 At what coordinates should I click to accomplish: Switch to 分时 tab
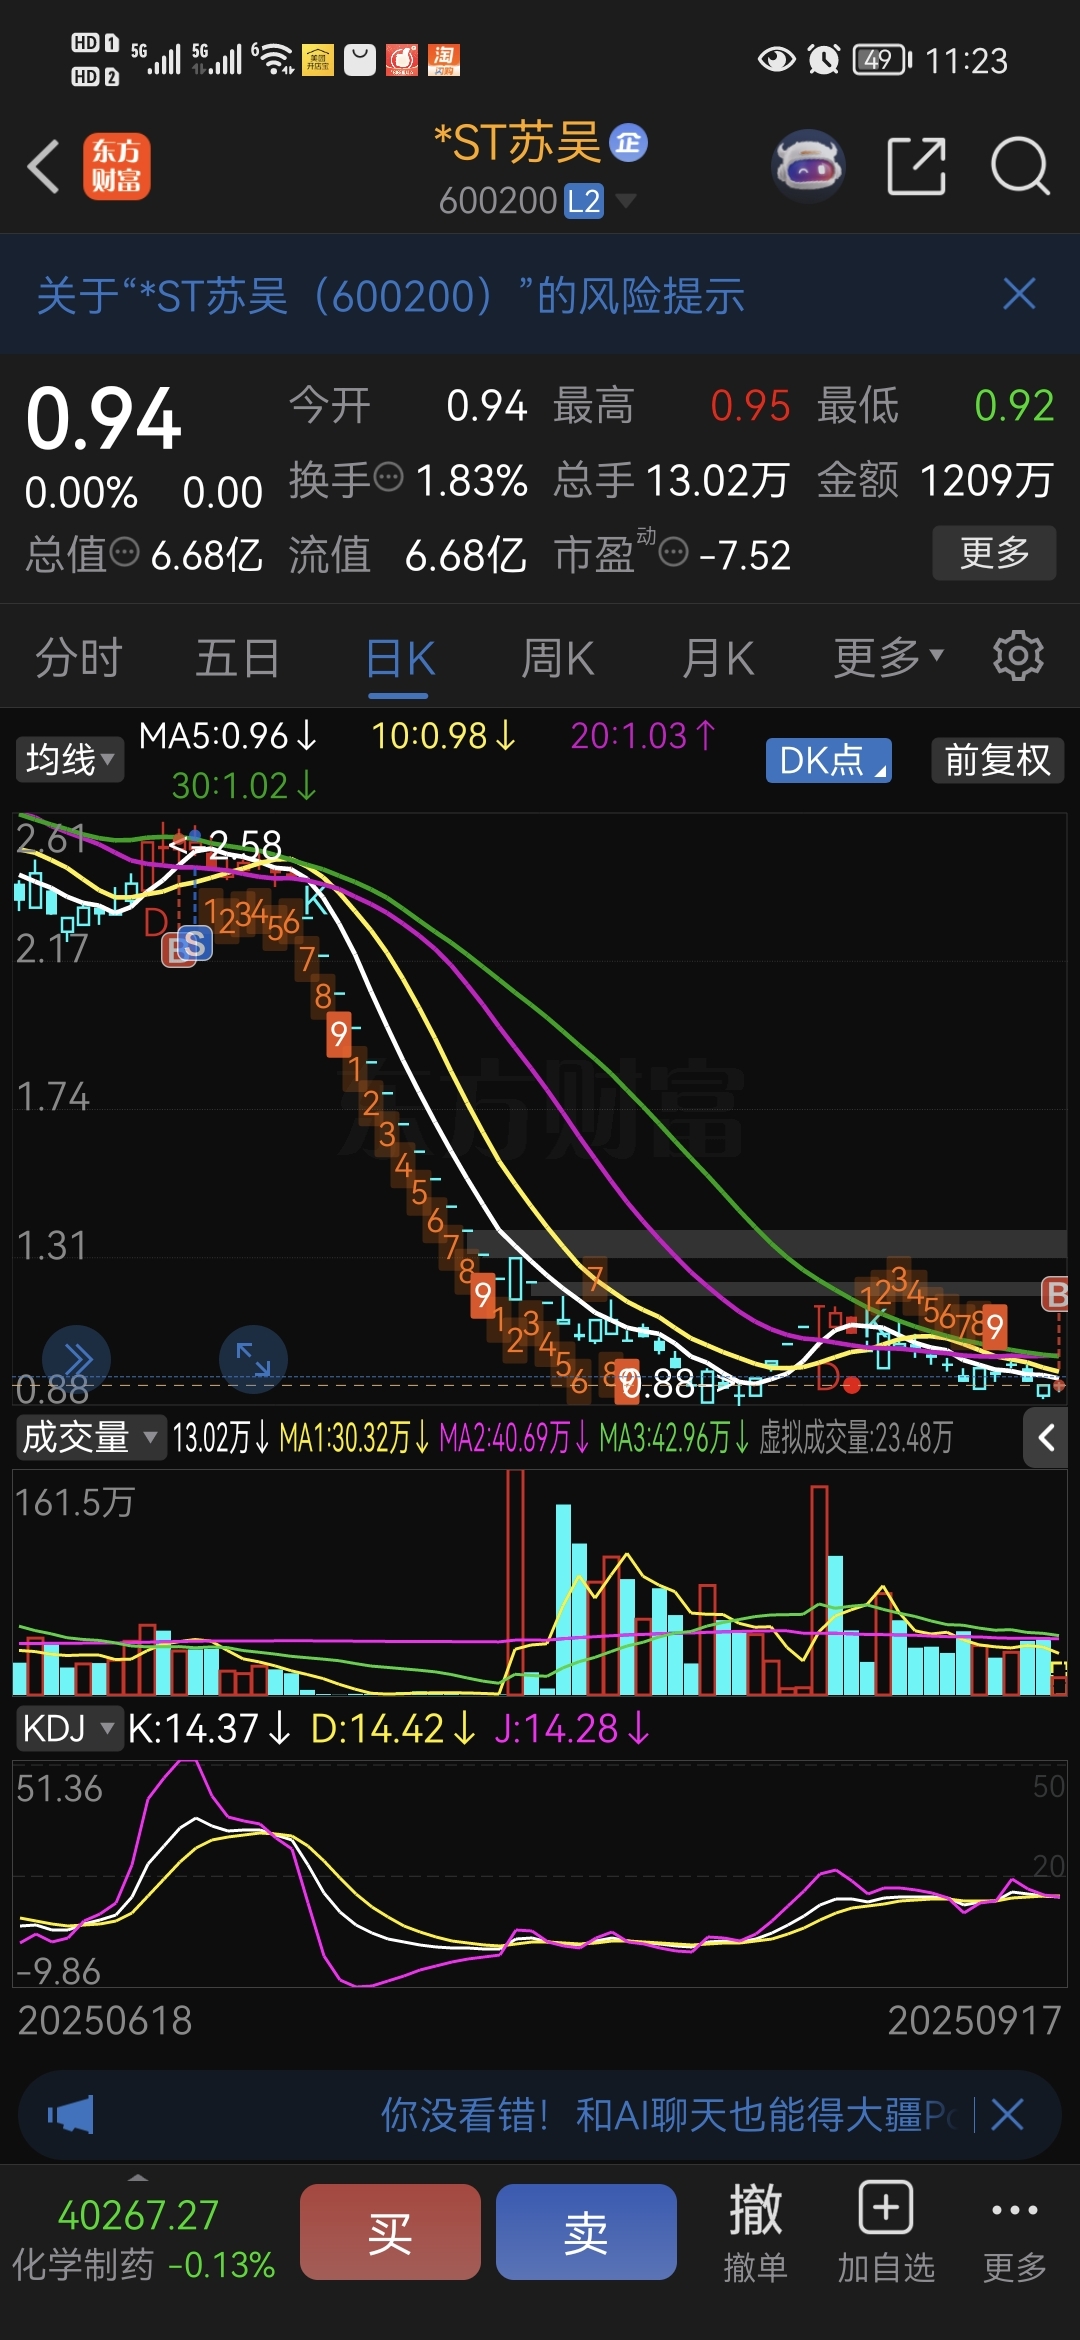pyautogui.click(x=78, y=658)
